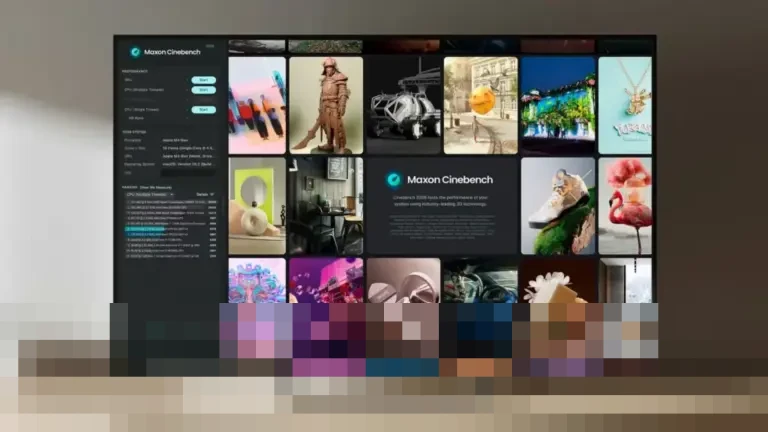Click the colorful markers render thumbnail
The image size is (768, 432).
[257, 105]
